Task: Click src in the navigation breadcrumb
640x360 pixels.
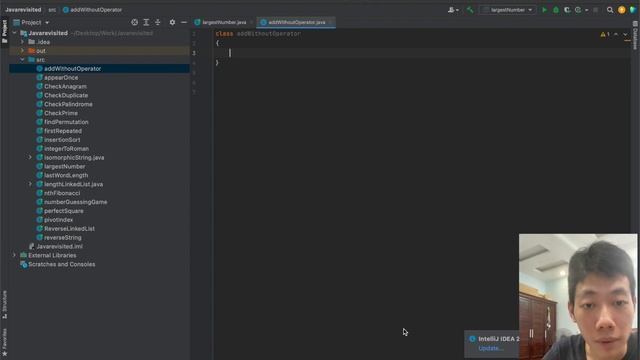Action: click(x=52, y=10)
